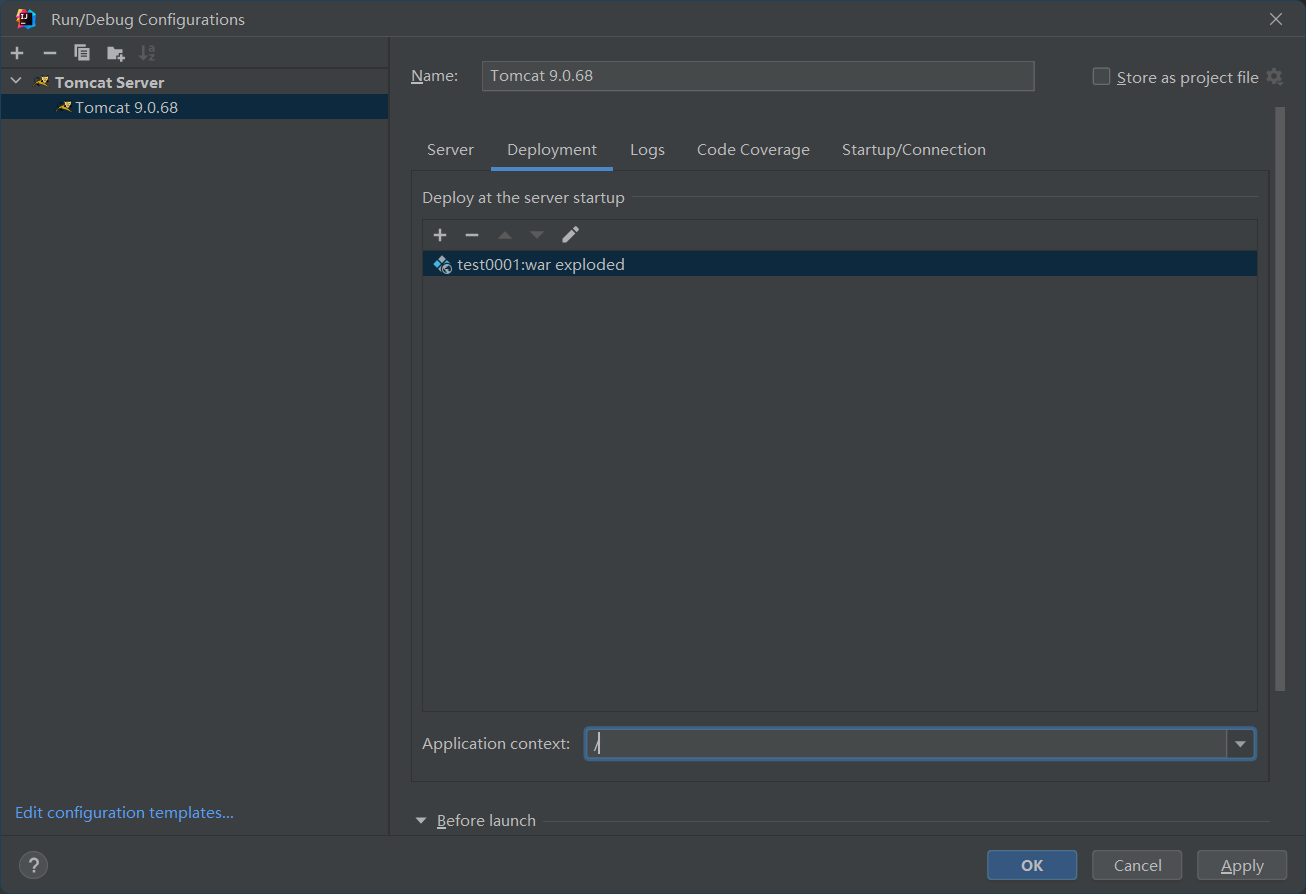This screenshot has width=1306, height=894.
Task: Collapse the Before launch section
Action: click(x=421, y=821)
